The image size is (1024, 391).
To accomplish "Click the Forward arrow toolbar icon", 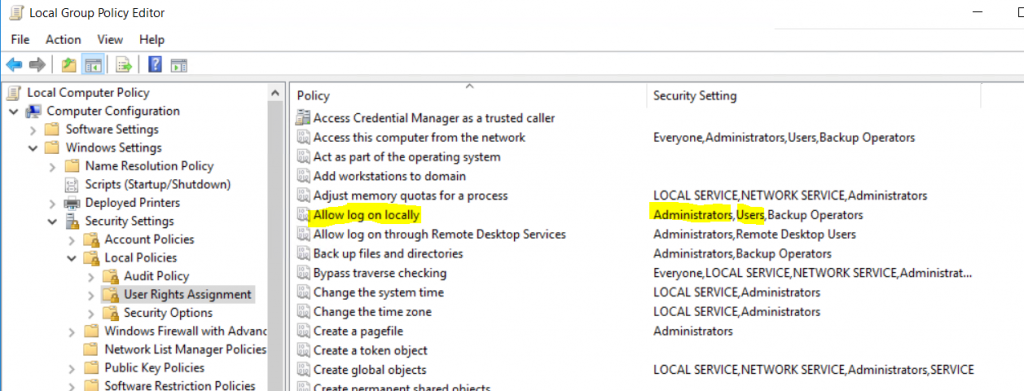I will [37, 65].
